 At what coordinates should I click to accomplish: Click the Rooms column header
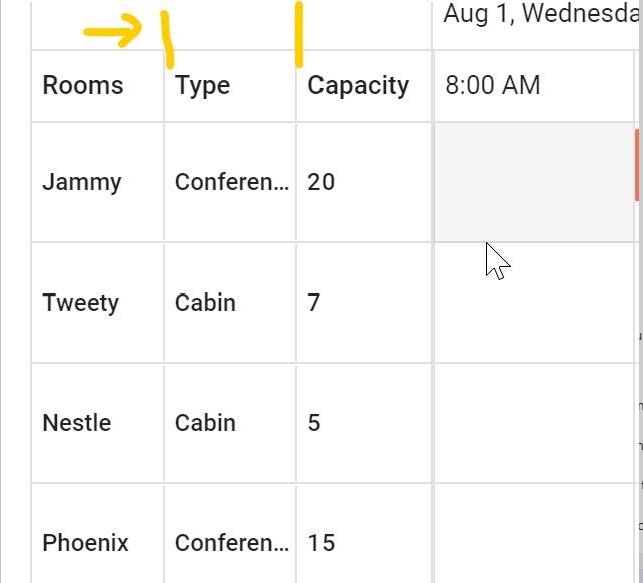83,86
